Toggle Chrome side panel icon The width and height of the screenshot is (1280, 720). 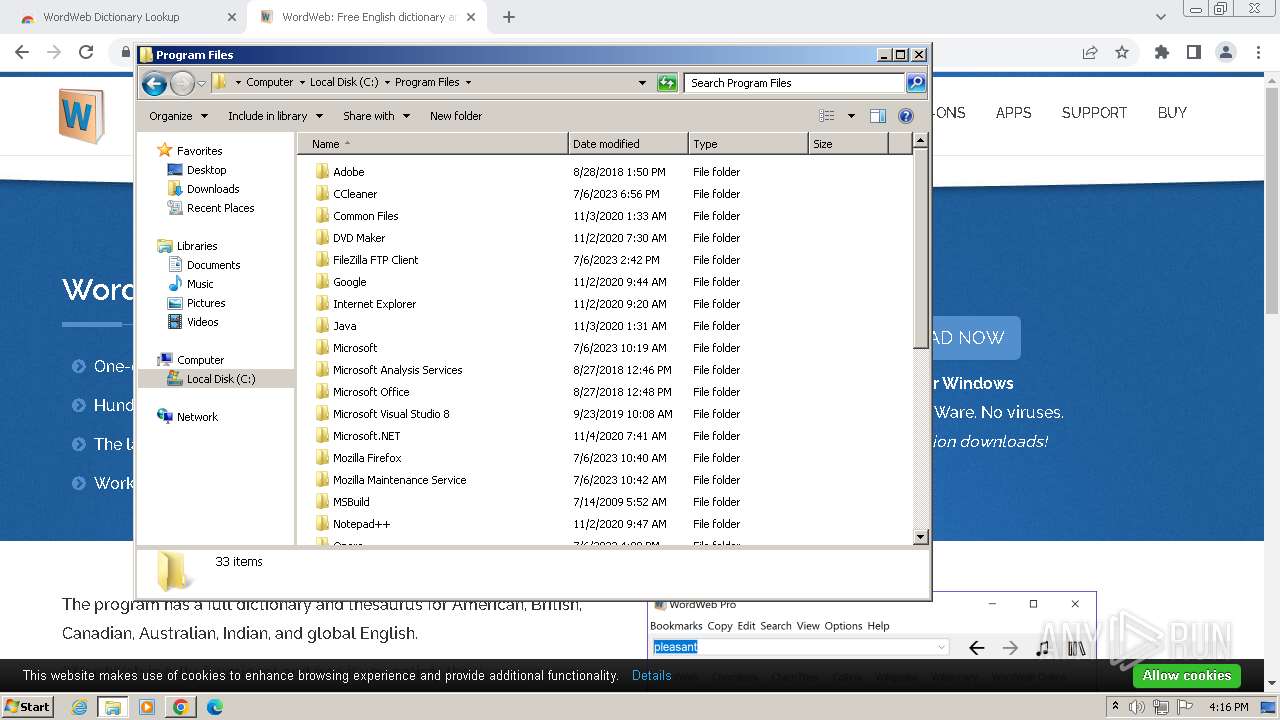1193,52
